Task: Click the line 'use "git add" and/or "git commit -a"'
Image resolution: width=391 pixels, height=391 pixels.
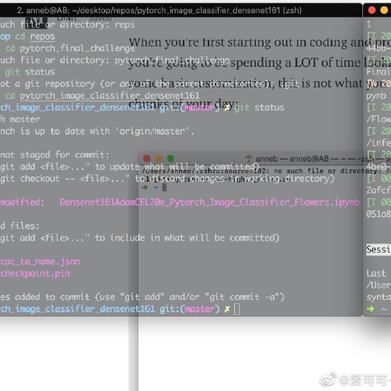Action: point(192,297)
